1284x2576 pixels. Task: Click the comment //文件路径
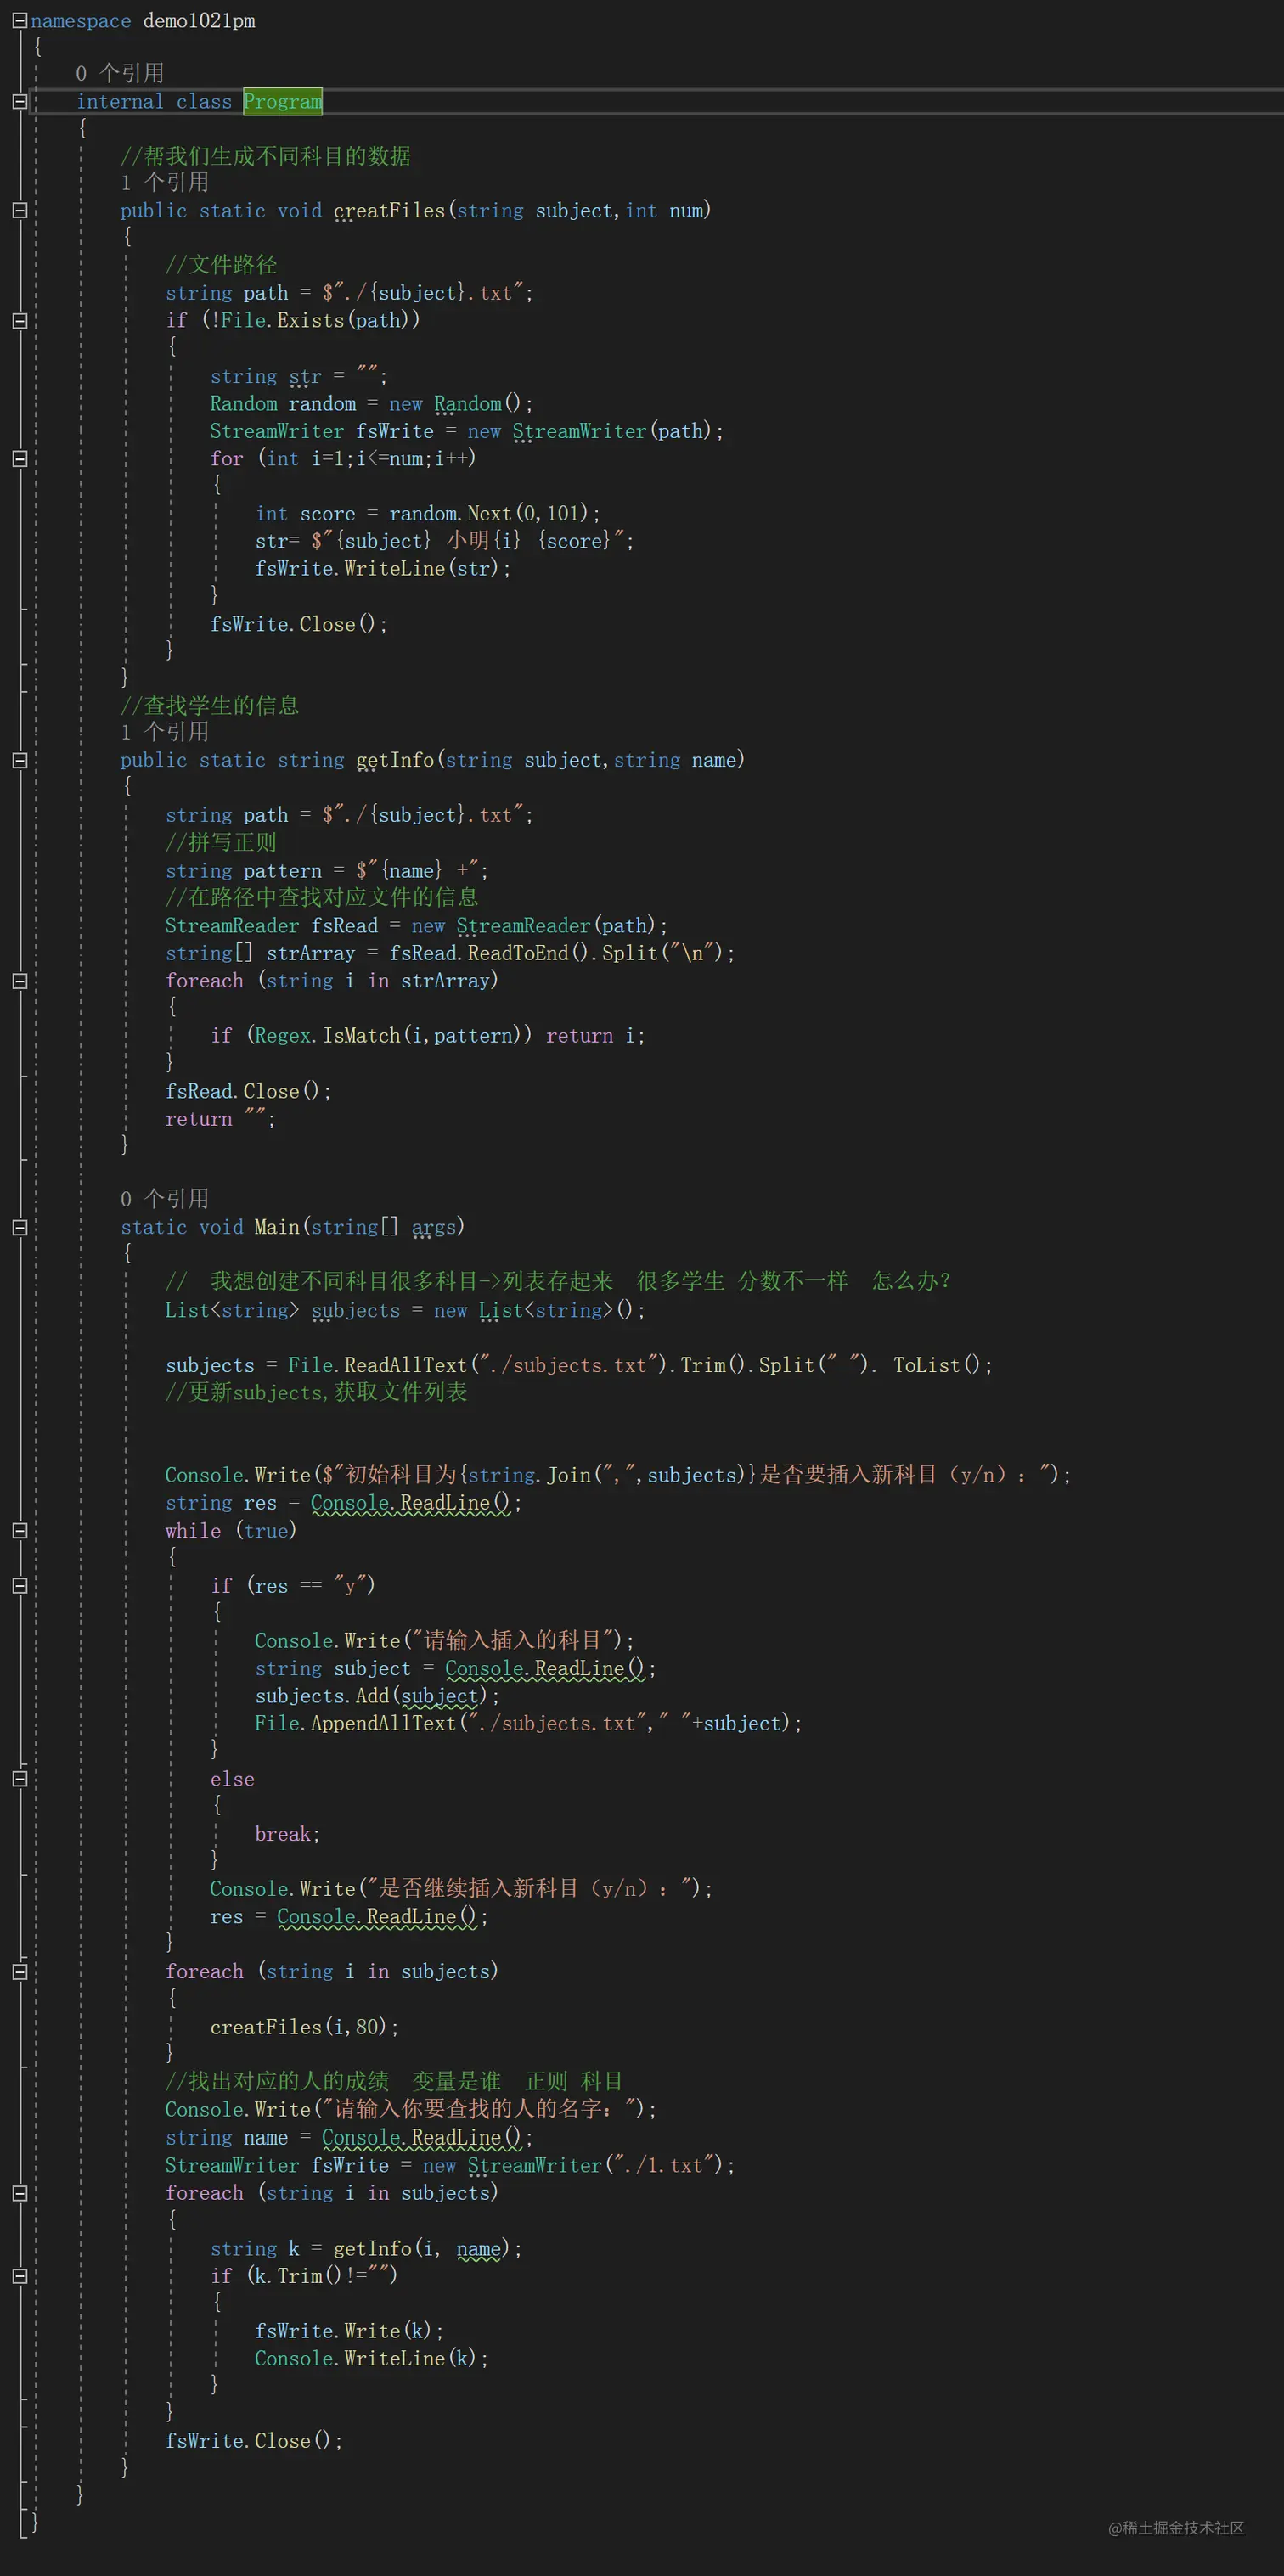[x=221, y=265]
